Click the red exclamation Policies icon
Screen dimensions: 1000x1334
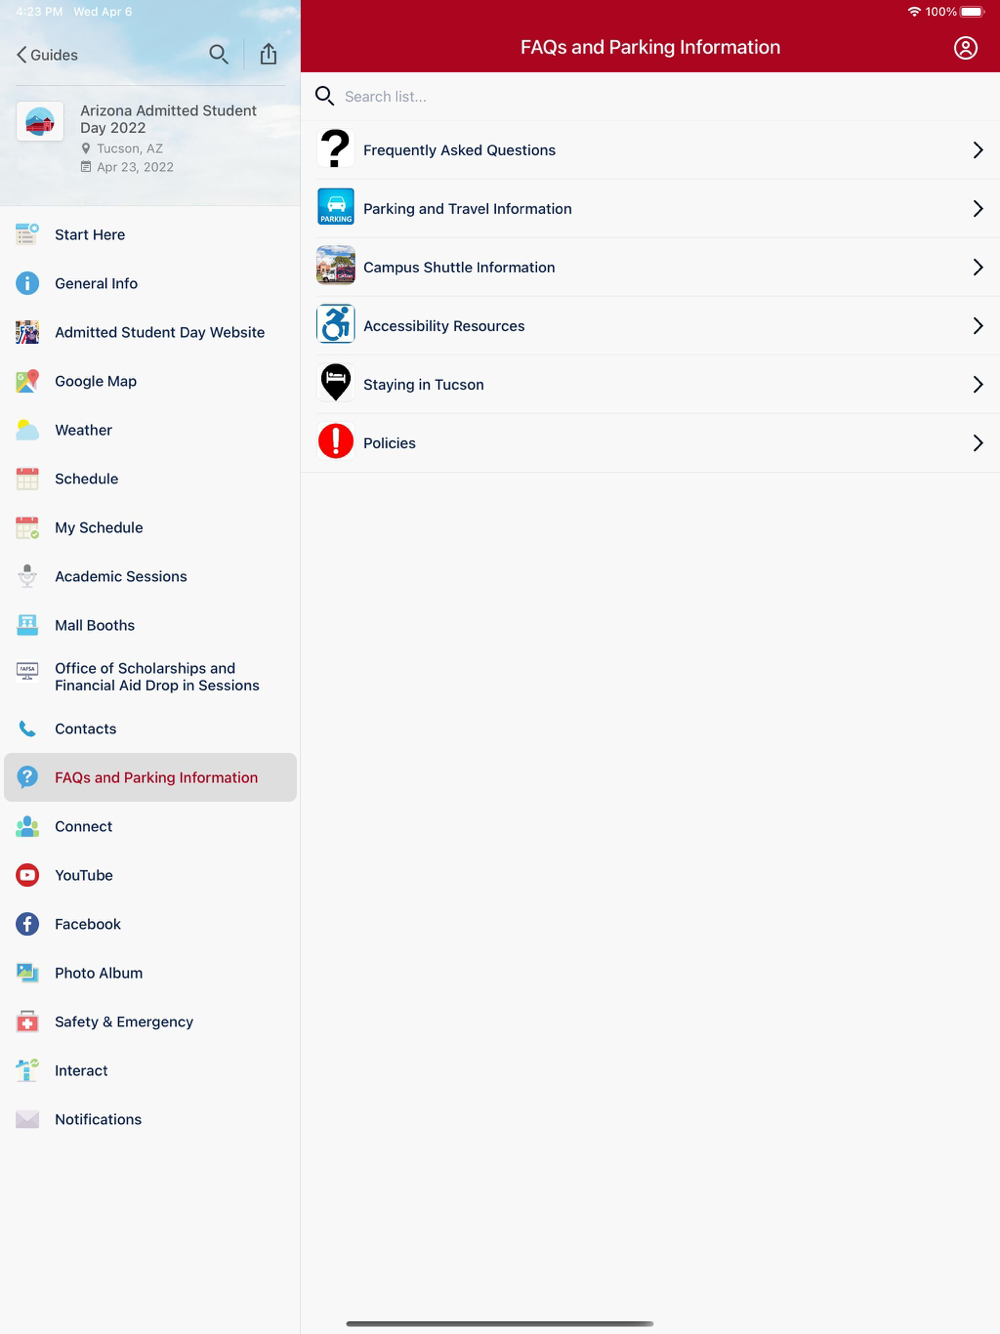(x=336, y=441)
